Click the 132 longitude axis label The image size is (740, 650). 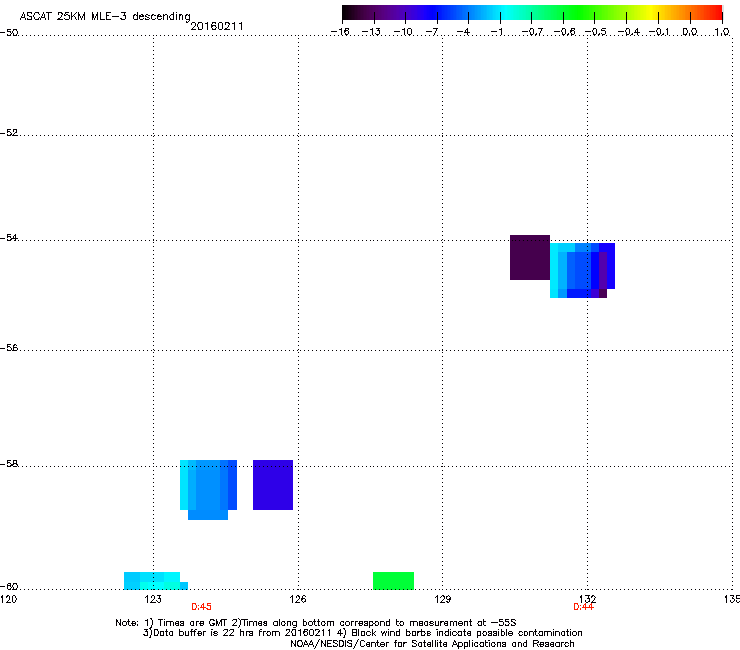click(588, 599)
